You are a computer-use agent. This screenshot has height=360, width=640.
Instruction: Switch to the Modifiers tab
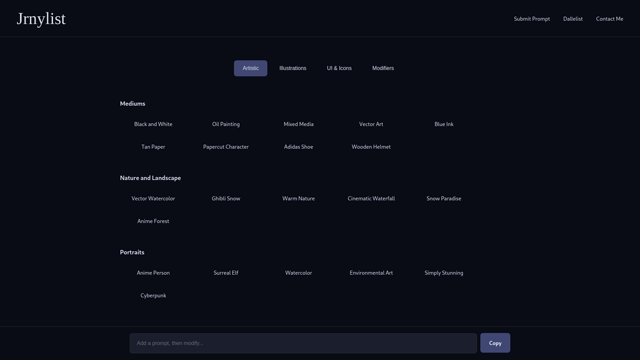(x=383, y=68)
